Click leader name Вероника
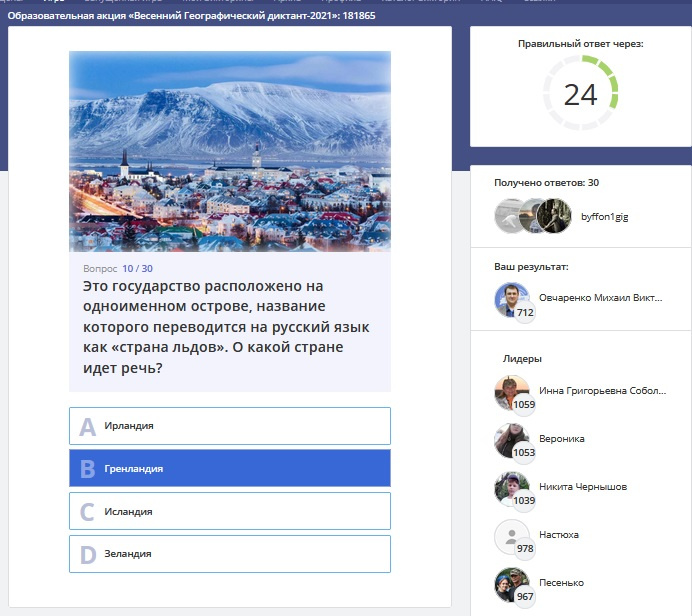The width and height of the screenshot is (692, 616). (x=561, y=439)
